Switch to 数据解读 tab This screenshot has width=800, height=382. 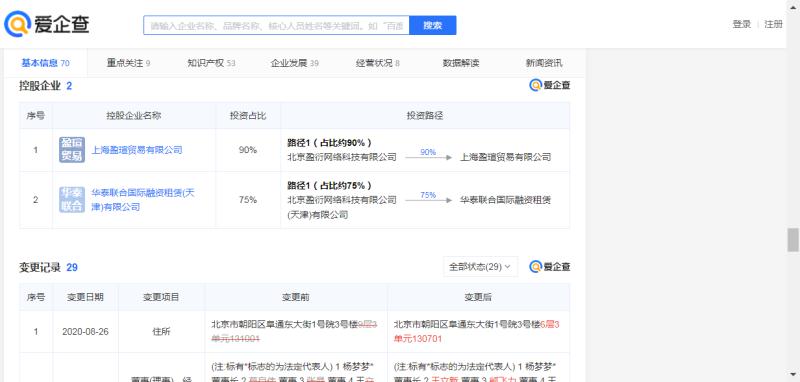[x=461, y=63]
